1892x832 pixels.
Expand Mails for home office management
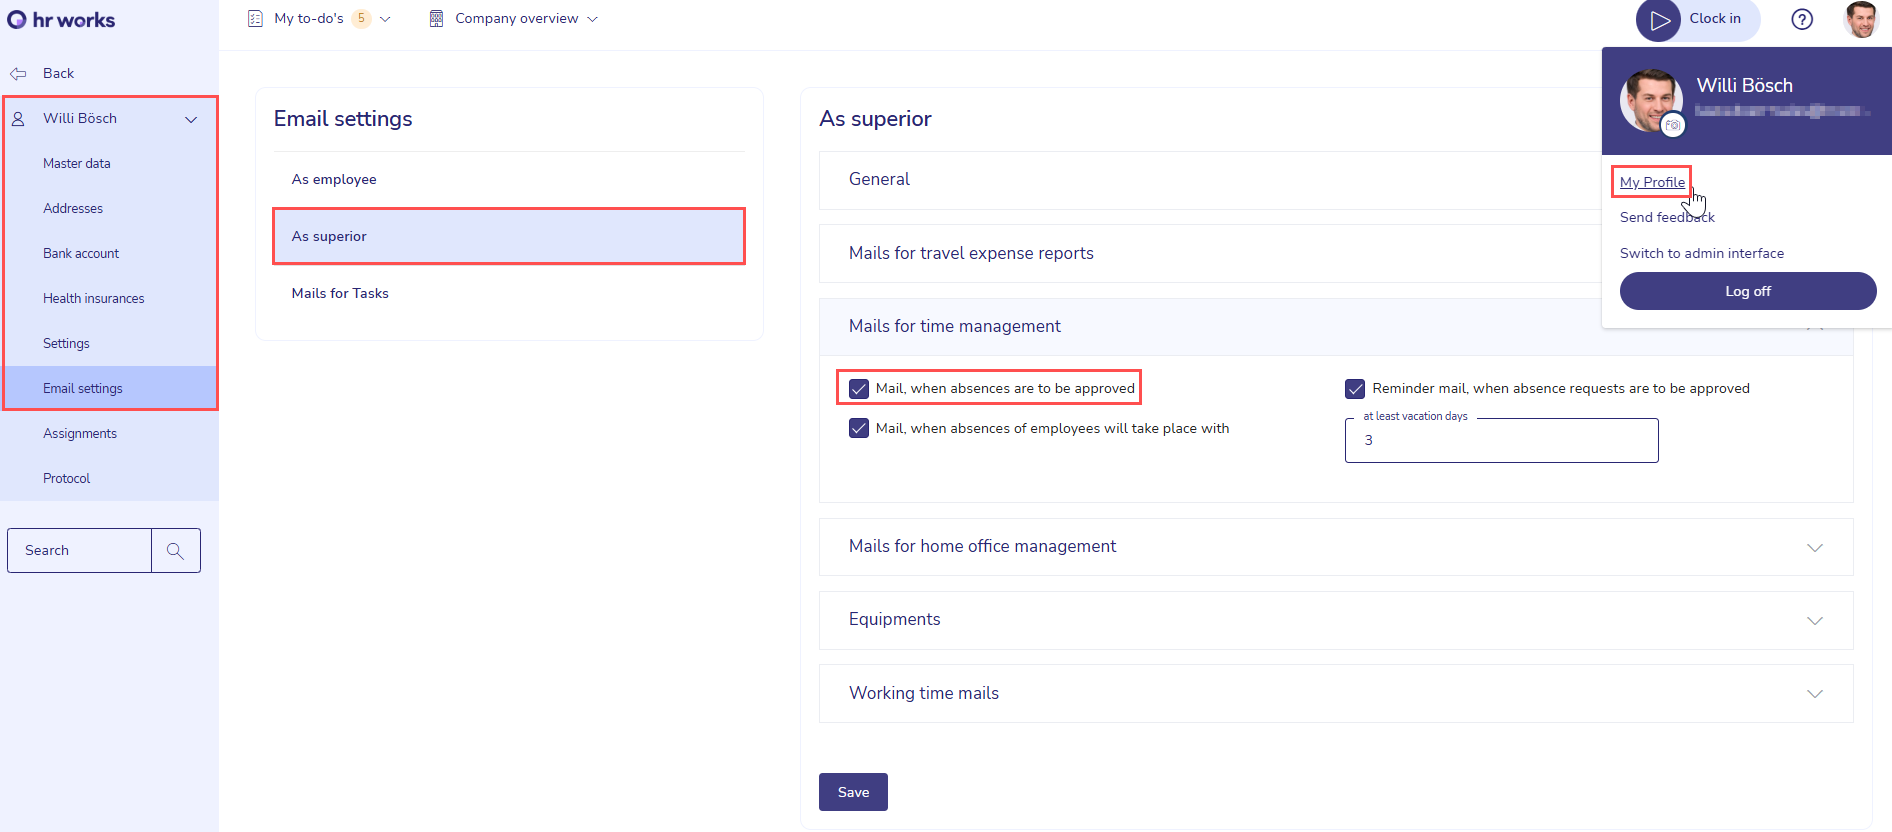[1814, 547]
